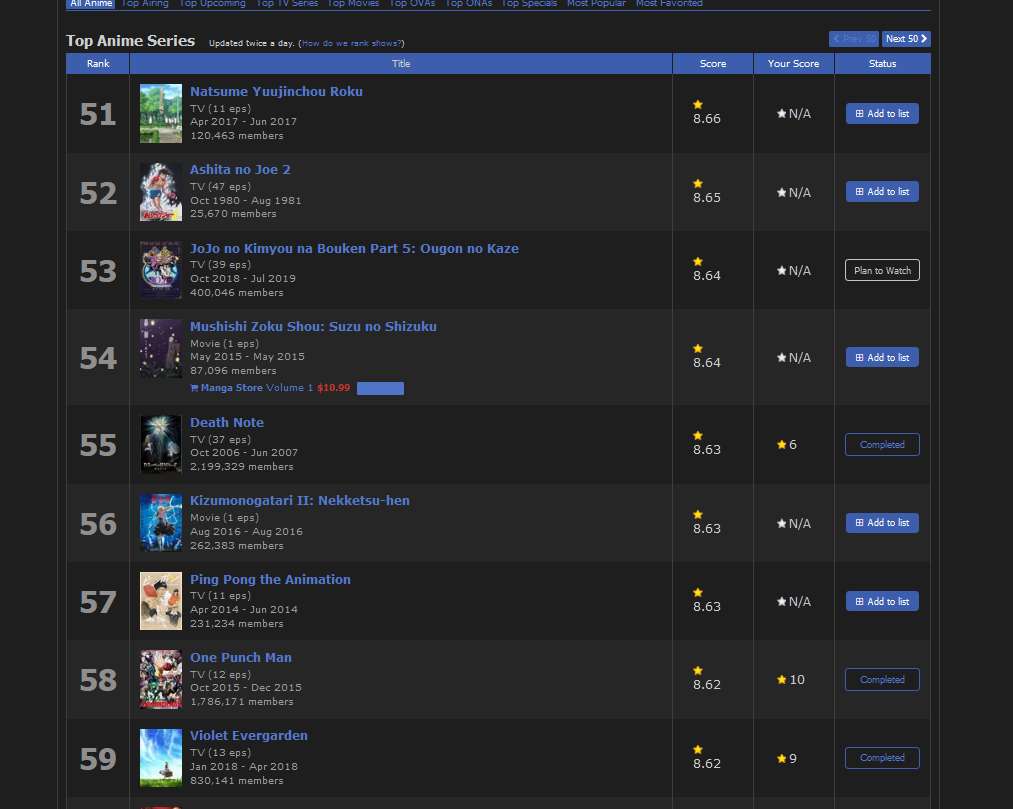Click rank number 53
The height and width of the screenshot is (809, 1013).
pyautogui.click(x=98, y=271)
